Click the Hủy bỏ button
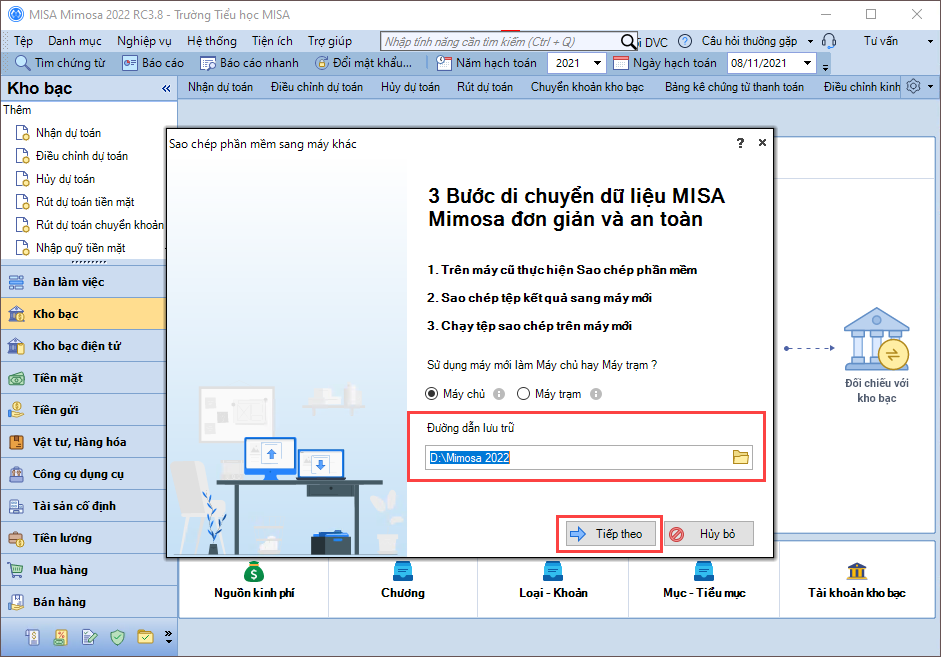This screenshot has width=941, height=657. [709, 534]
